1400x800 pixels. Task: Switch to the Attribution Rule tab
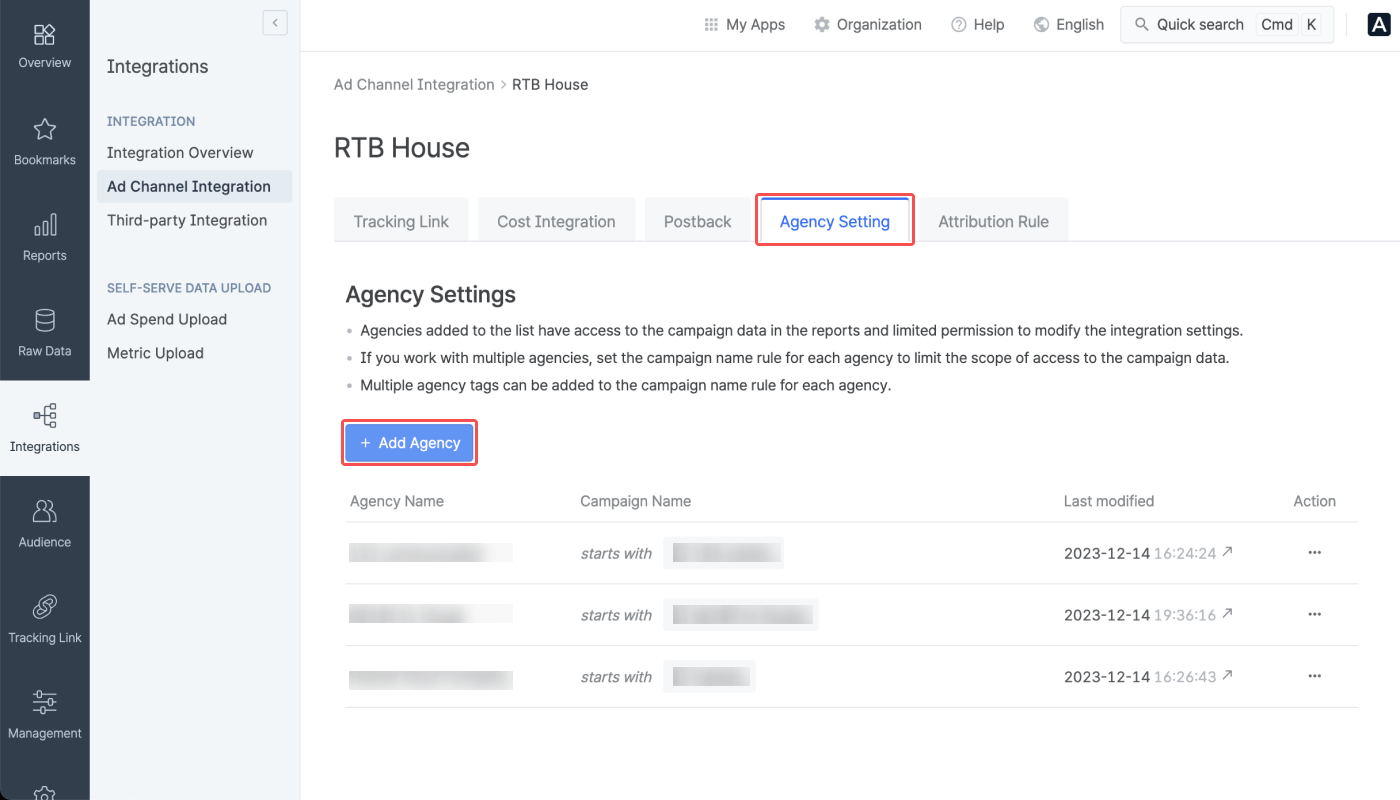click(993, 221)
